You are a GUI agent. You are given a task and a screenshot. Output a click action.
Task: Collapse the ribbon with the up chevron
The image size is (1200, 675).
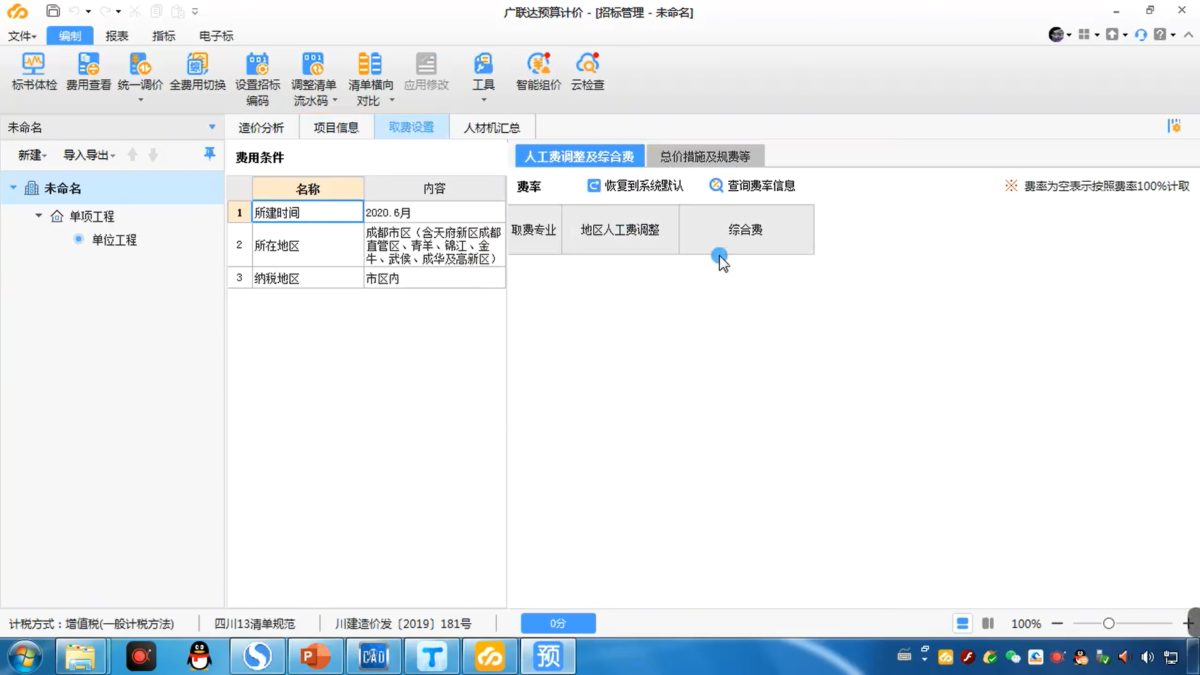pyautogui.click(x=1188, y=35)
